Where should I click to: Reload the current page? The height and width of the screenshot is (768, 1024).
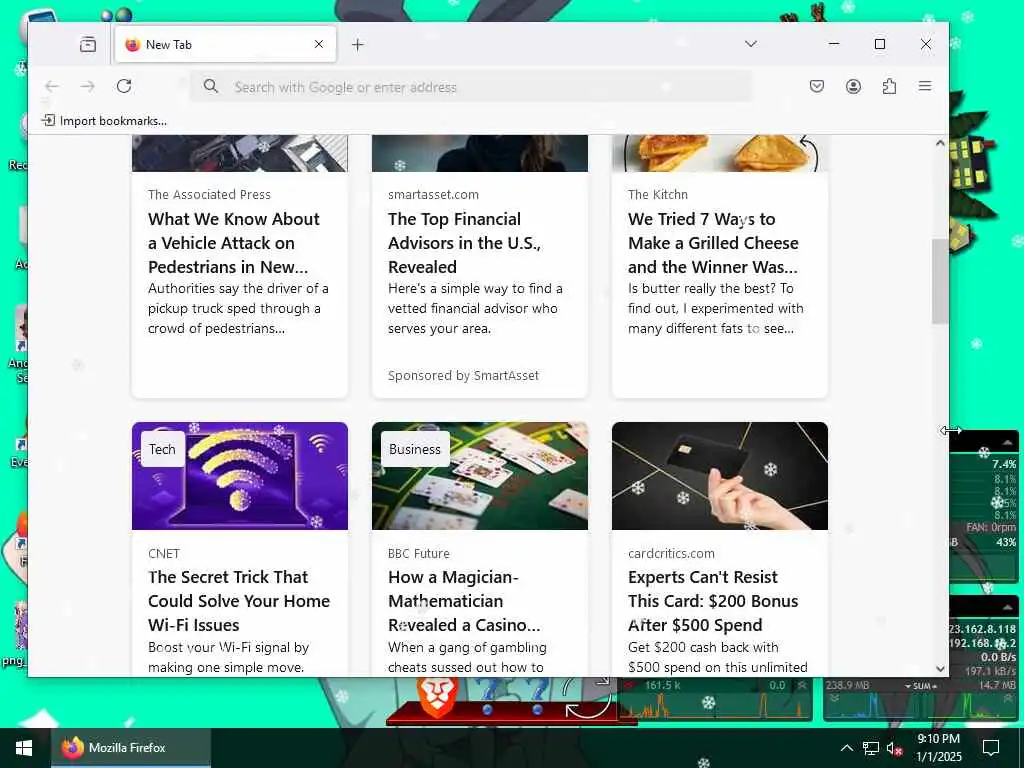pyautogui.click(x=124, y=86)
